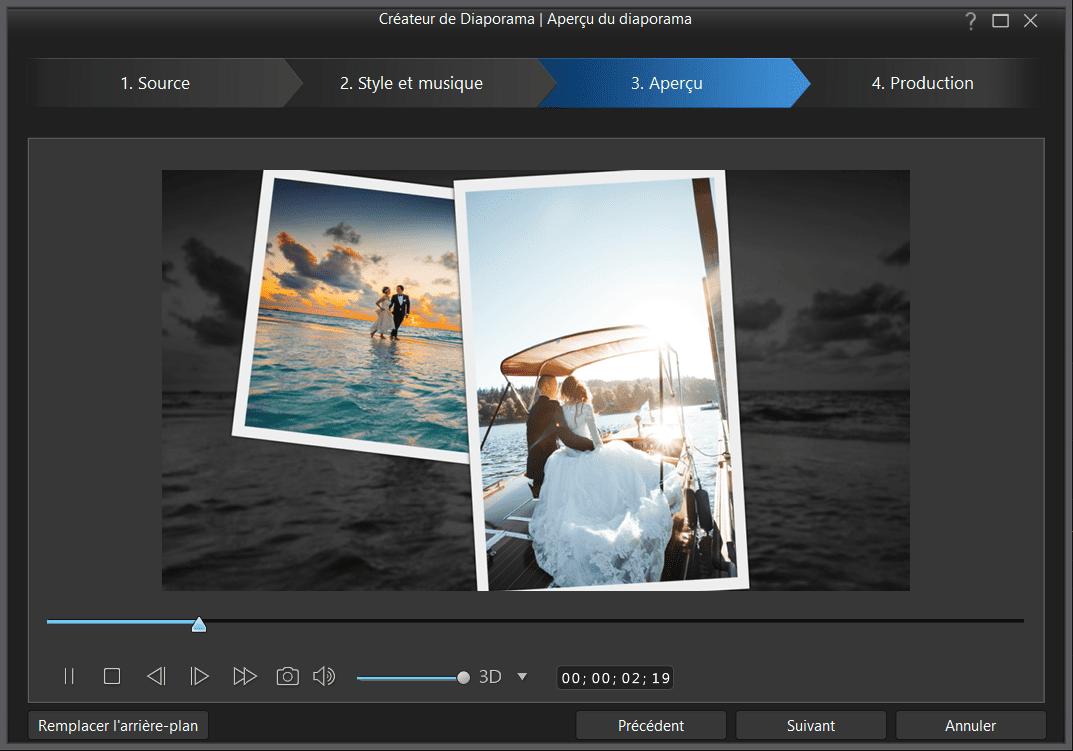The image size is (1073, 751).
Task: Click the playback seek bar handle
Action: 198,623
